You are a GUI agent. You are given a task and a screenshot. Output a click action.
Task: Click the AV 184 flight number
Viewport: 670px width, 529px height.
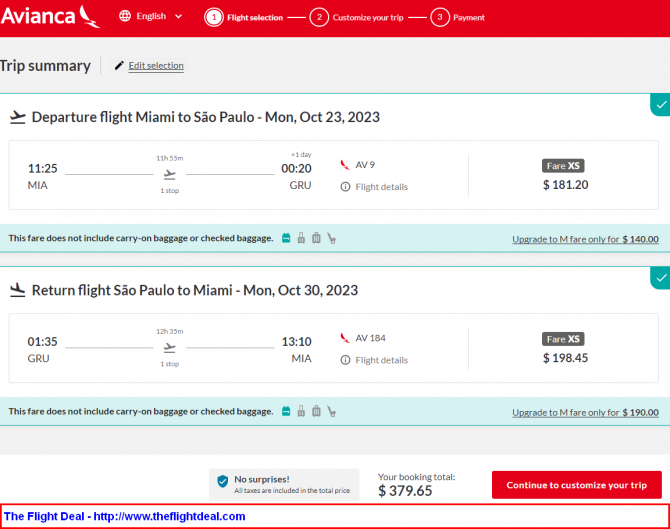[x=370, y=338]
